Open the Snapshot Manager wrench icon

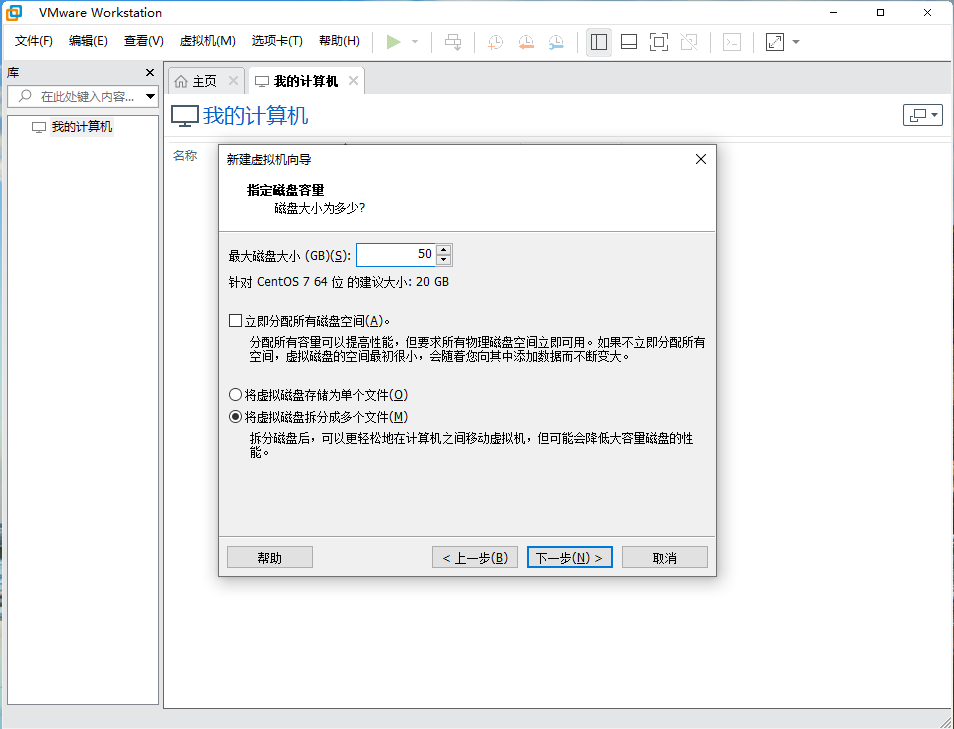(556, 42)
